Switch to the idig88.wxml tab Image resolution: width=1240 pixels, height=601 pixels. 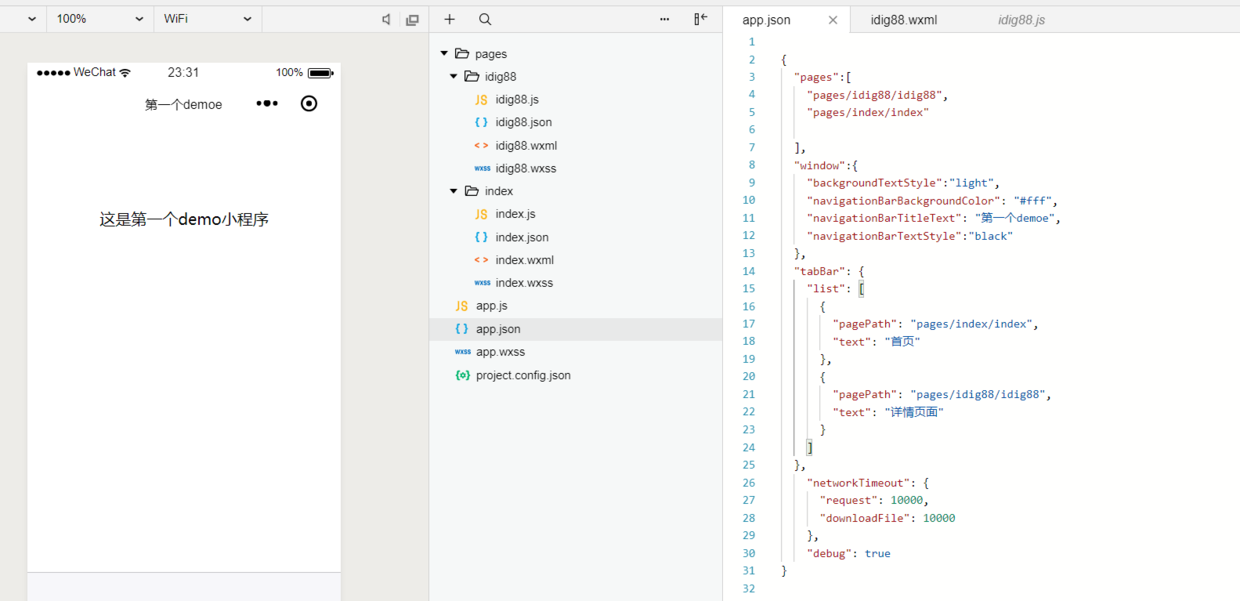903,20
